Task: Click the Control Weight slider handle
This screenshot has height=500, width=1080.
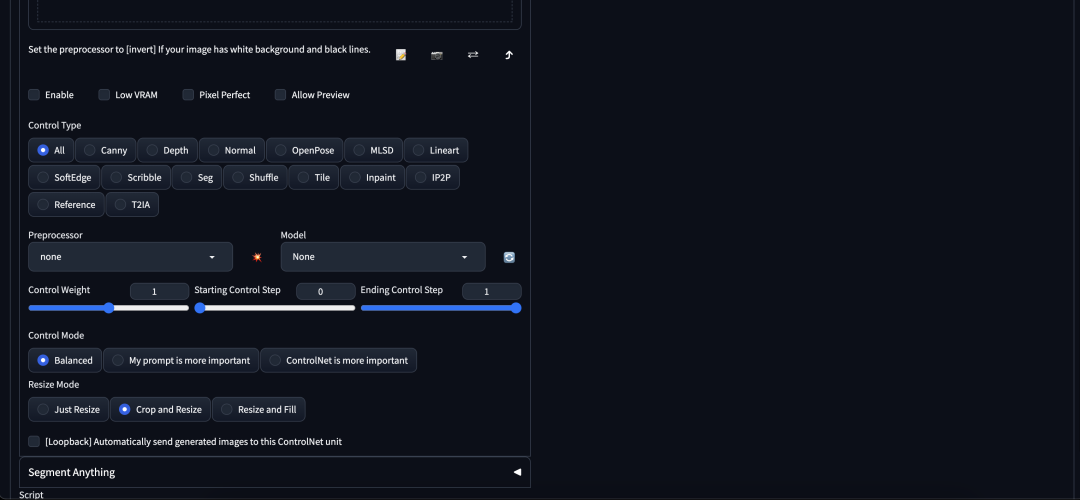Action: 108,308
